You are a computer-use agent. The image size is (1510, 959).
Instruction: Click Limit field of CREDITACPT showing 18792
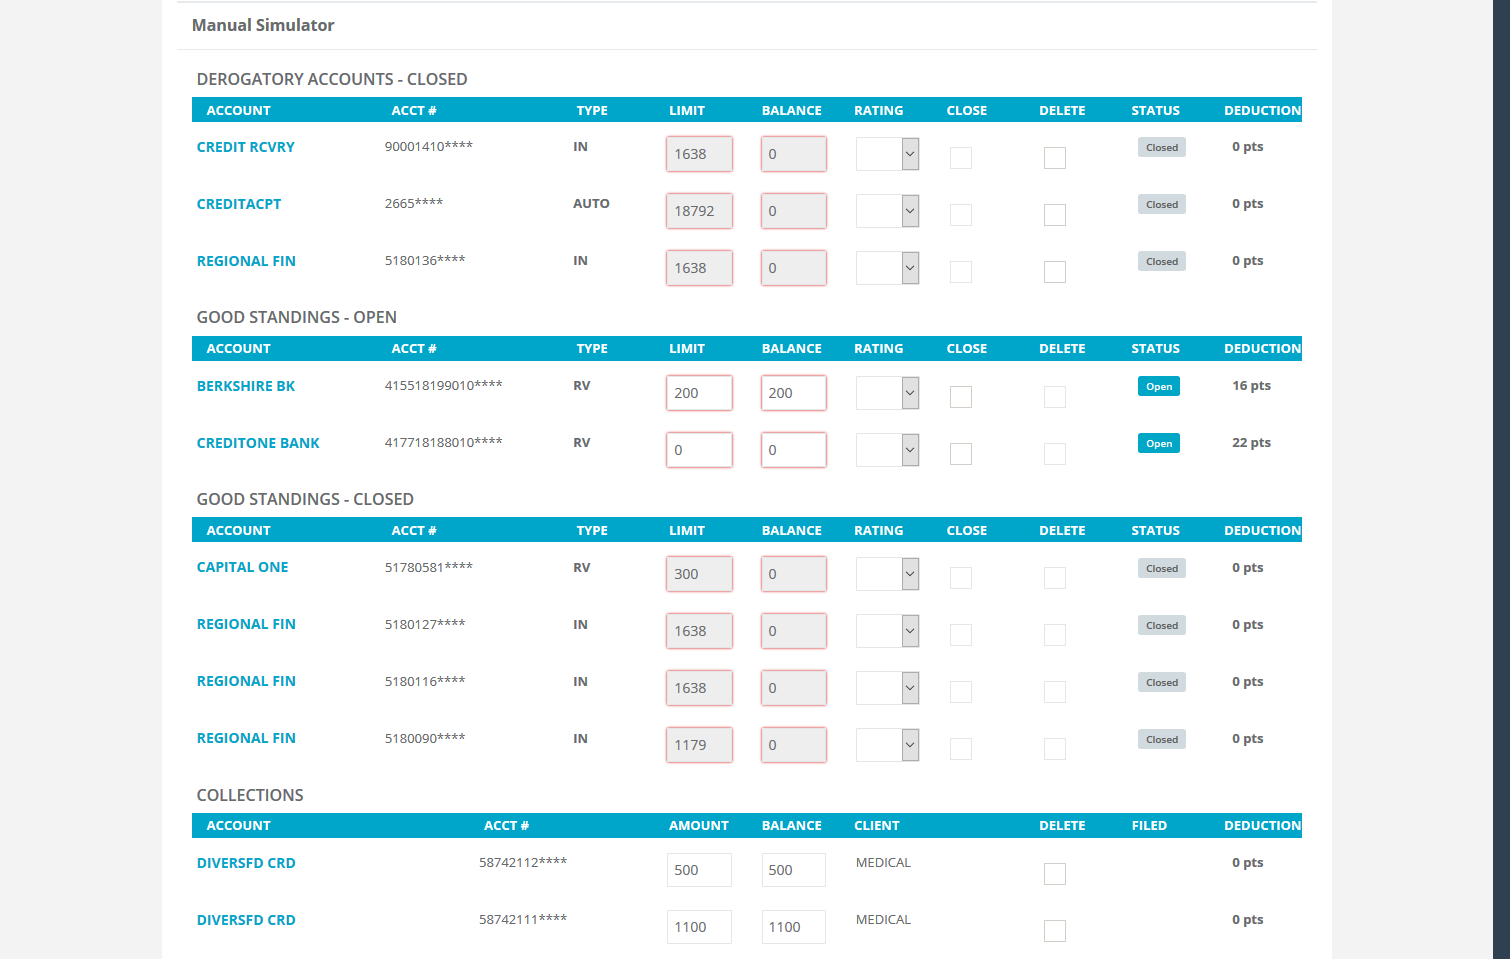[x=699, y=211]
